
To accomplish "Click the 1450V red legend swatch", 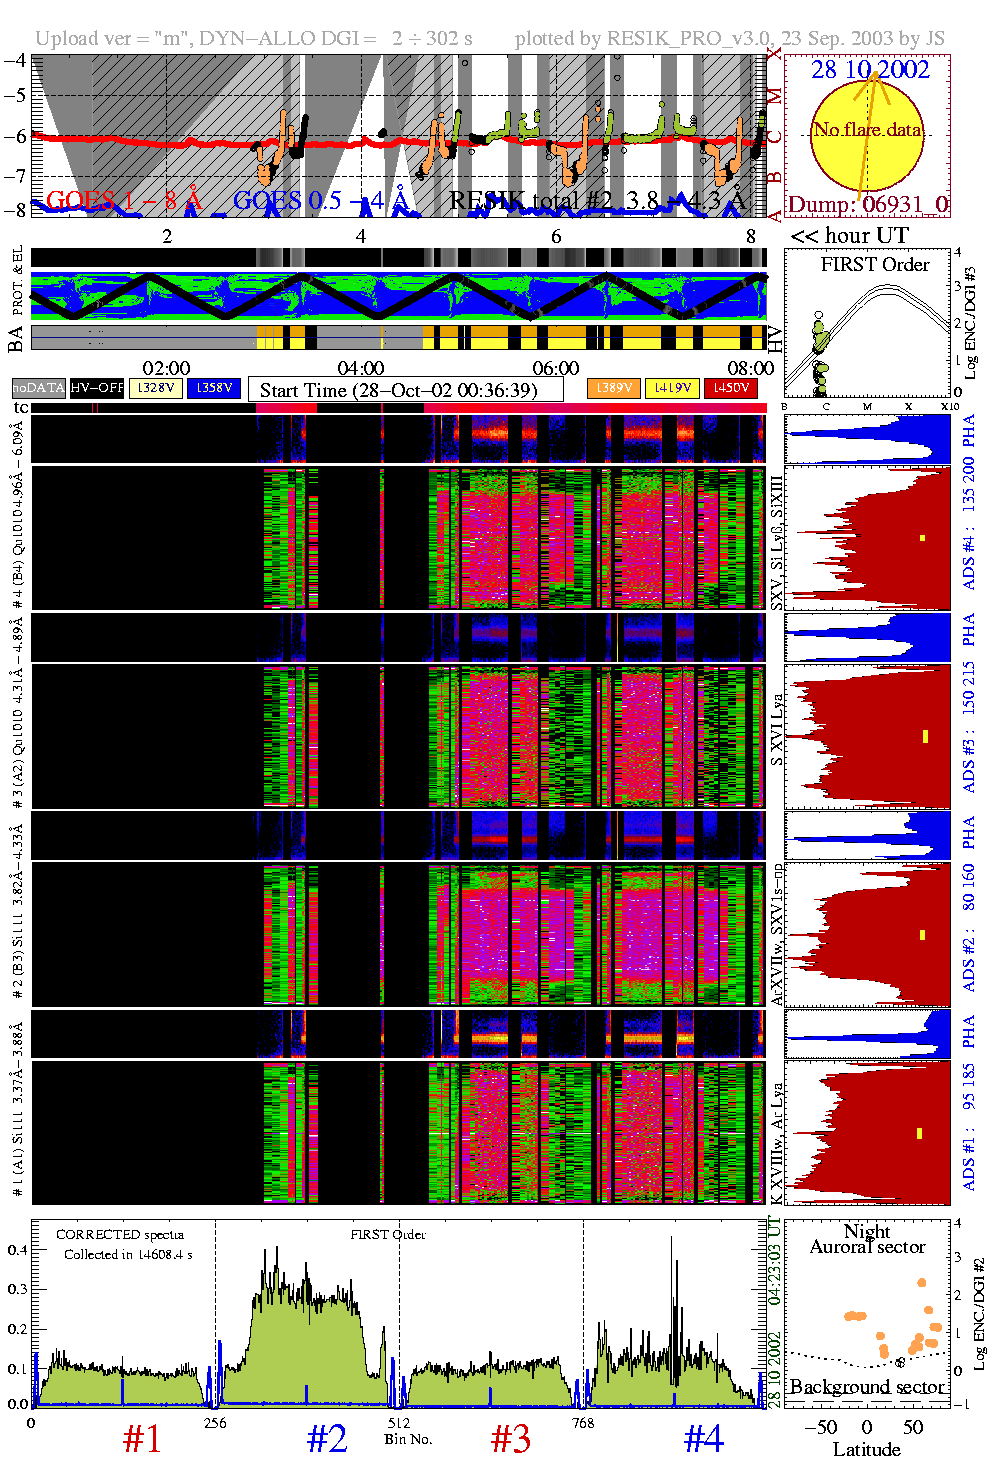I will click(x=731, y=388).
